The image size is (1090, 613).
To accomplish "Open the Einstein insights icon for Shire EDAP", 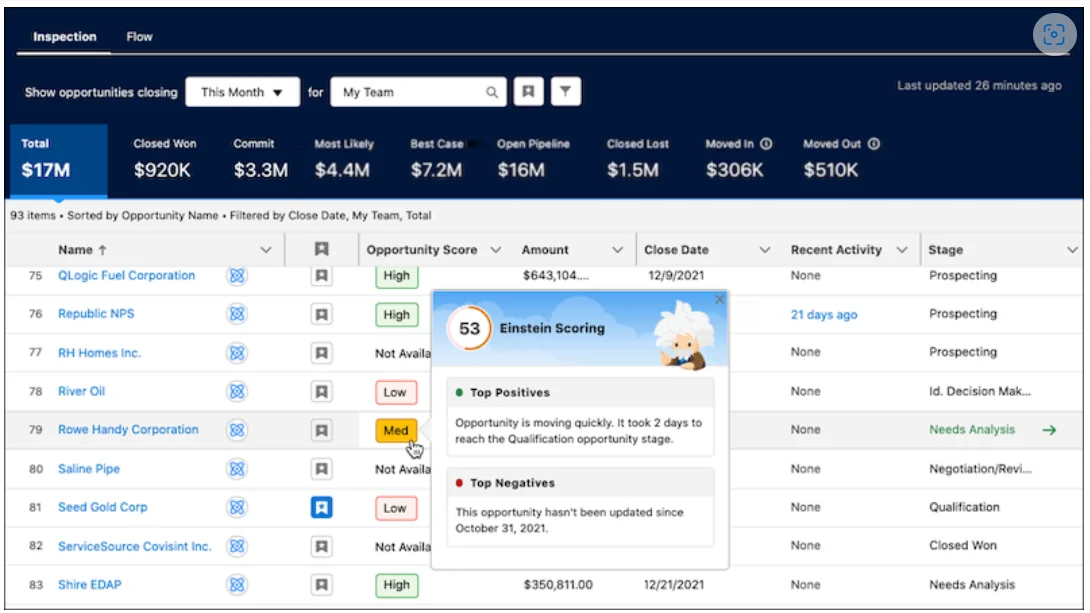I will pyautogui.click(x=237, y=585).
